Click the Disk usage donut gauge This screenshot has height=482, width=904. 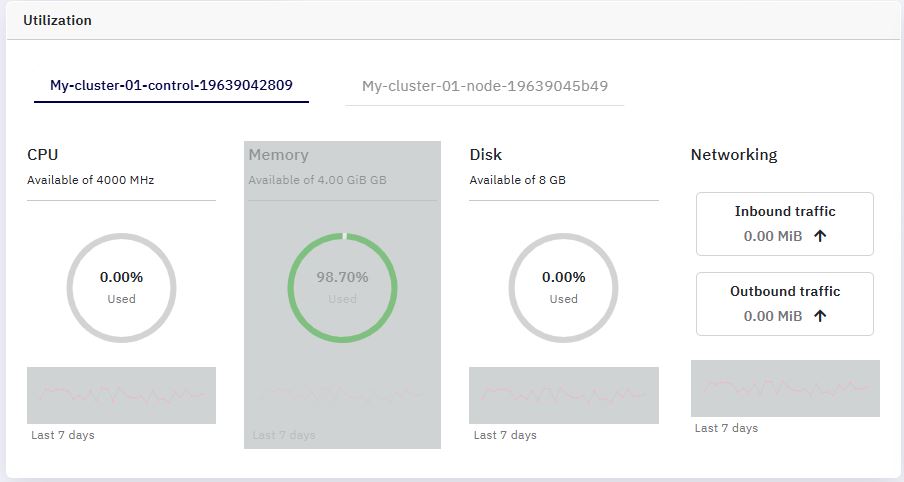(x=563, y=288)
